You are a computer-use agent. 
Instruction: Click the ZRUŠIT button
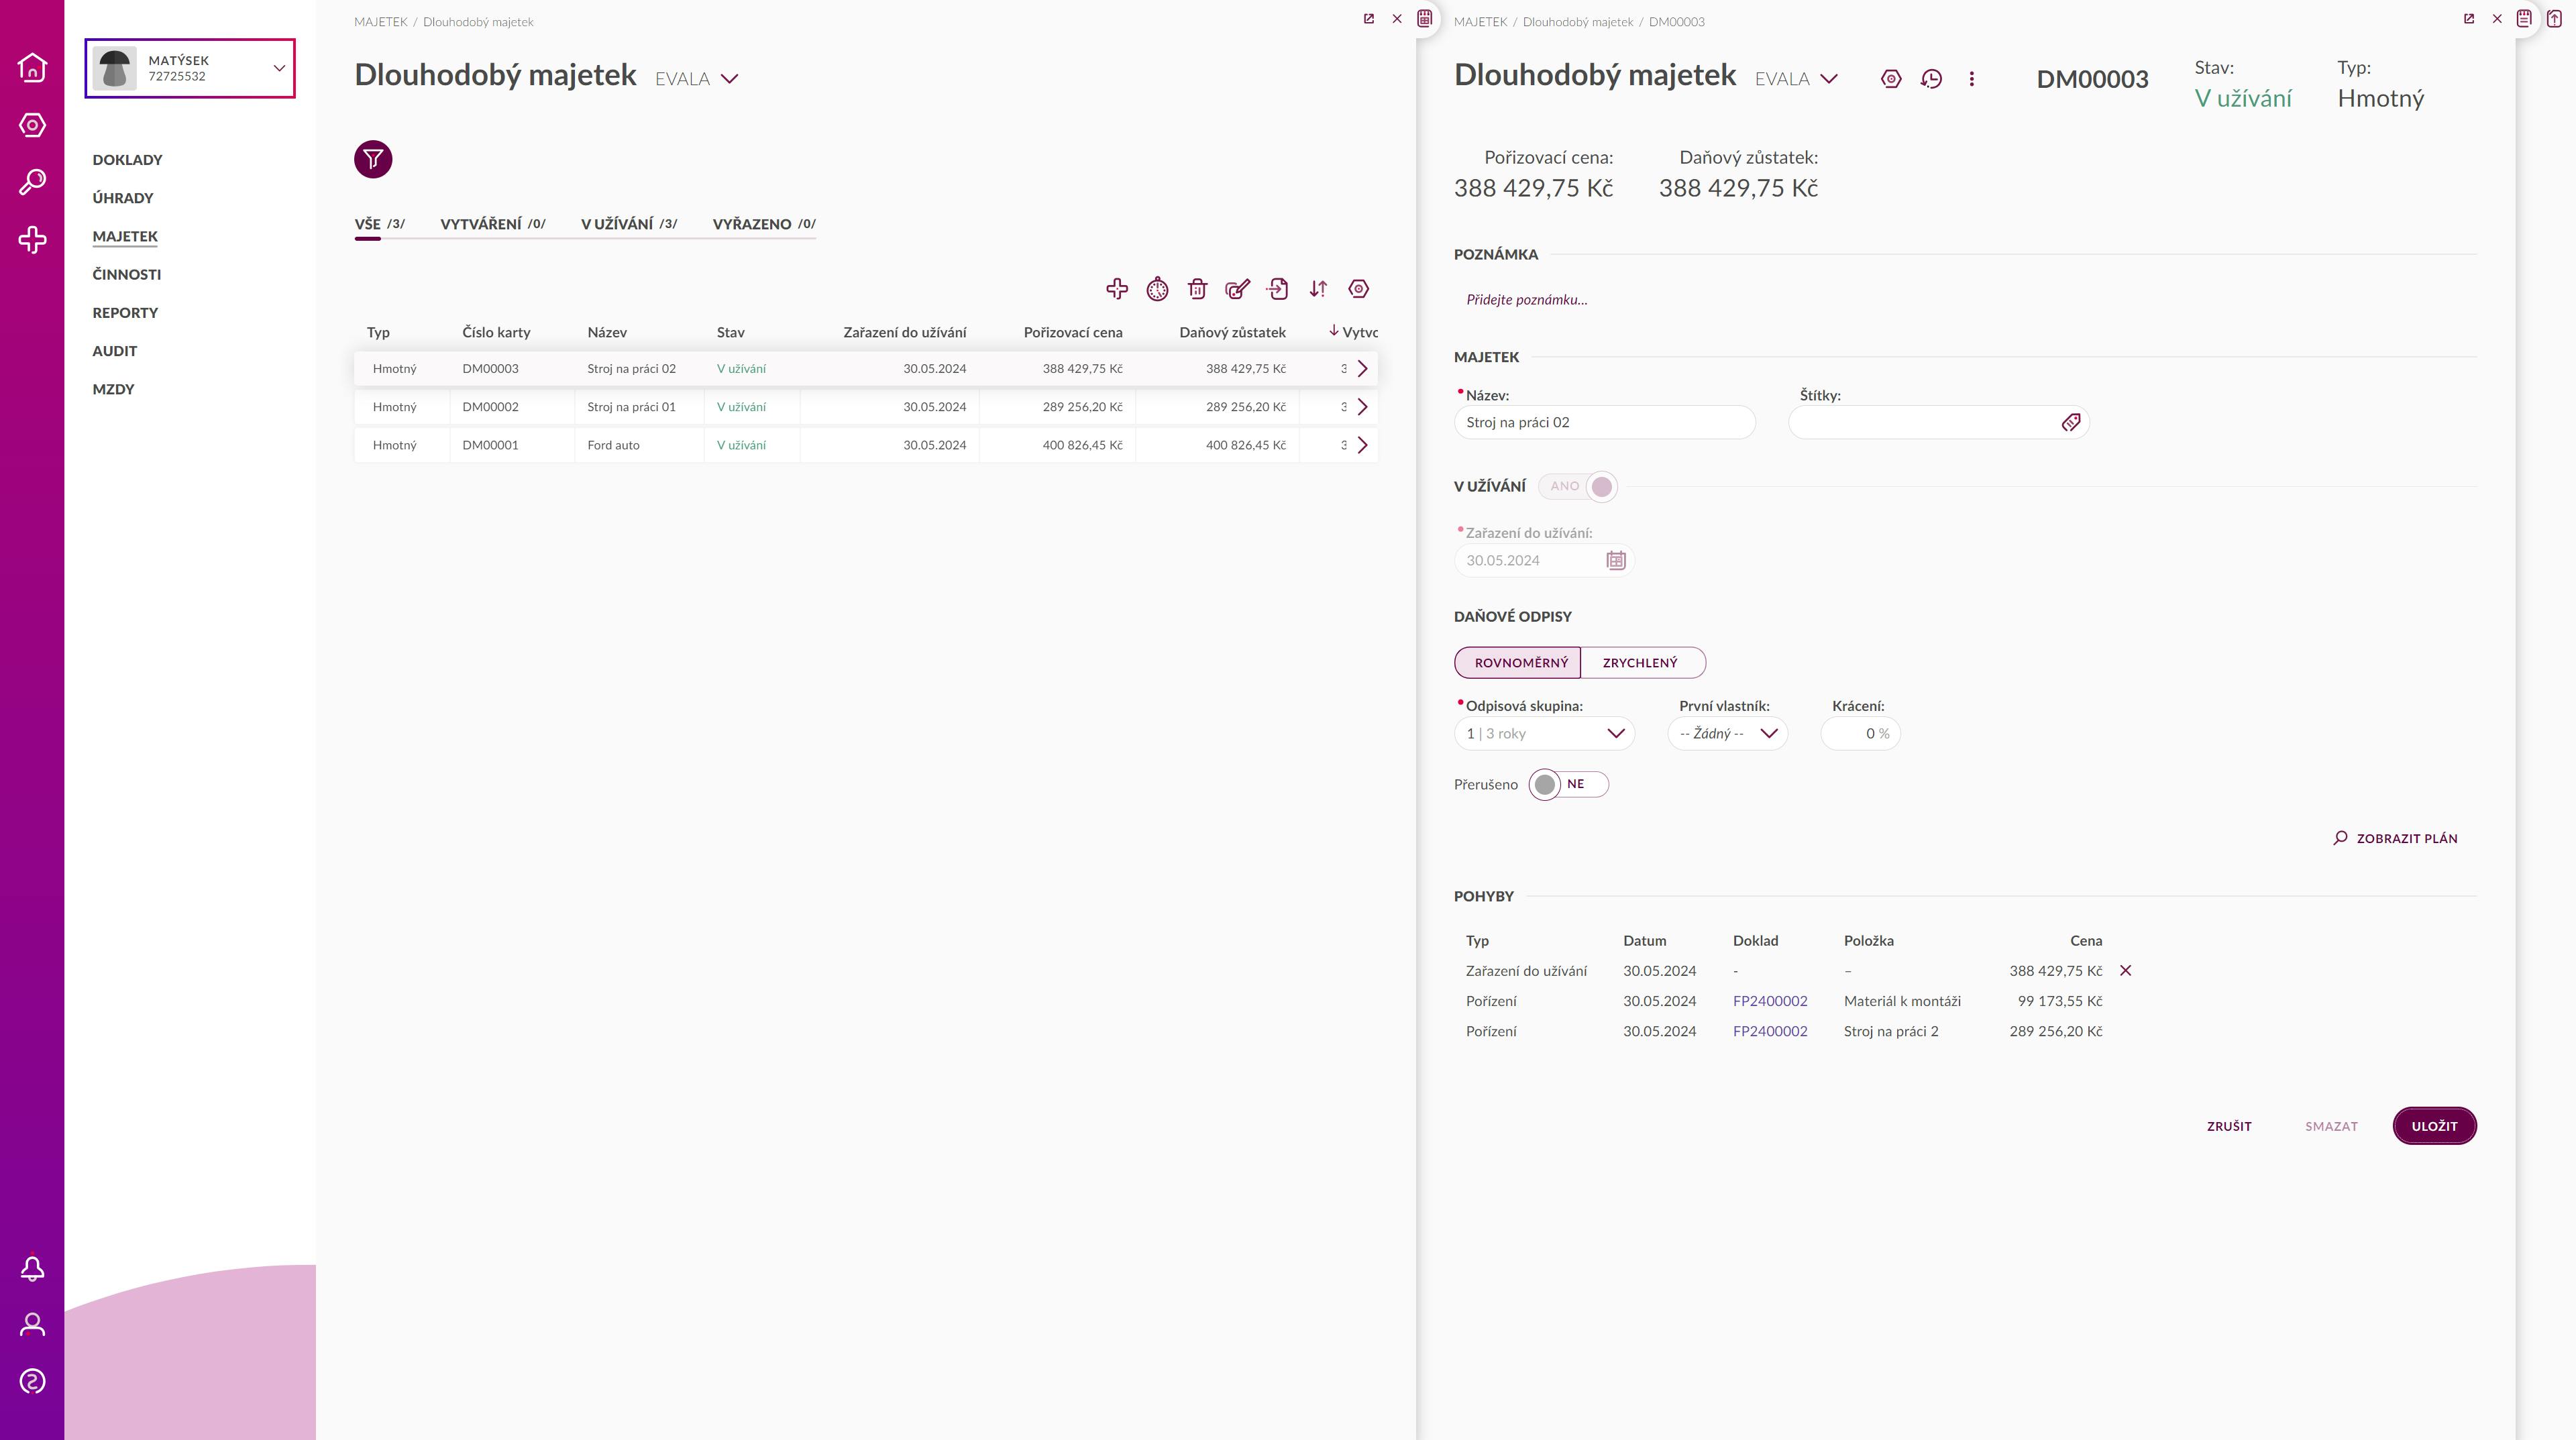click(2229, 1126)
